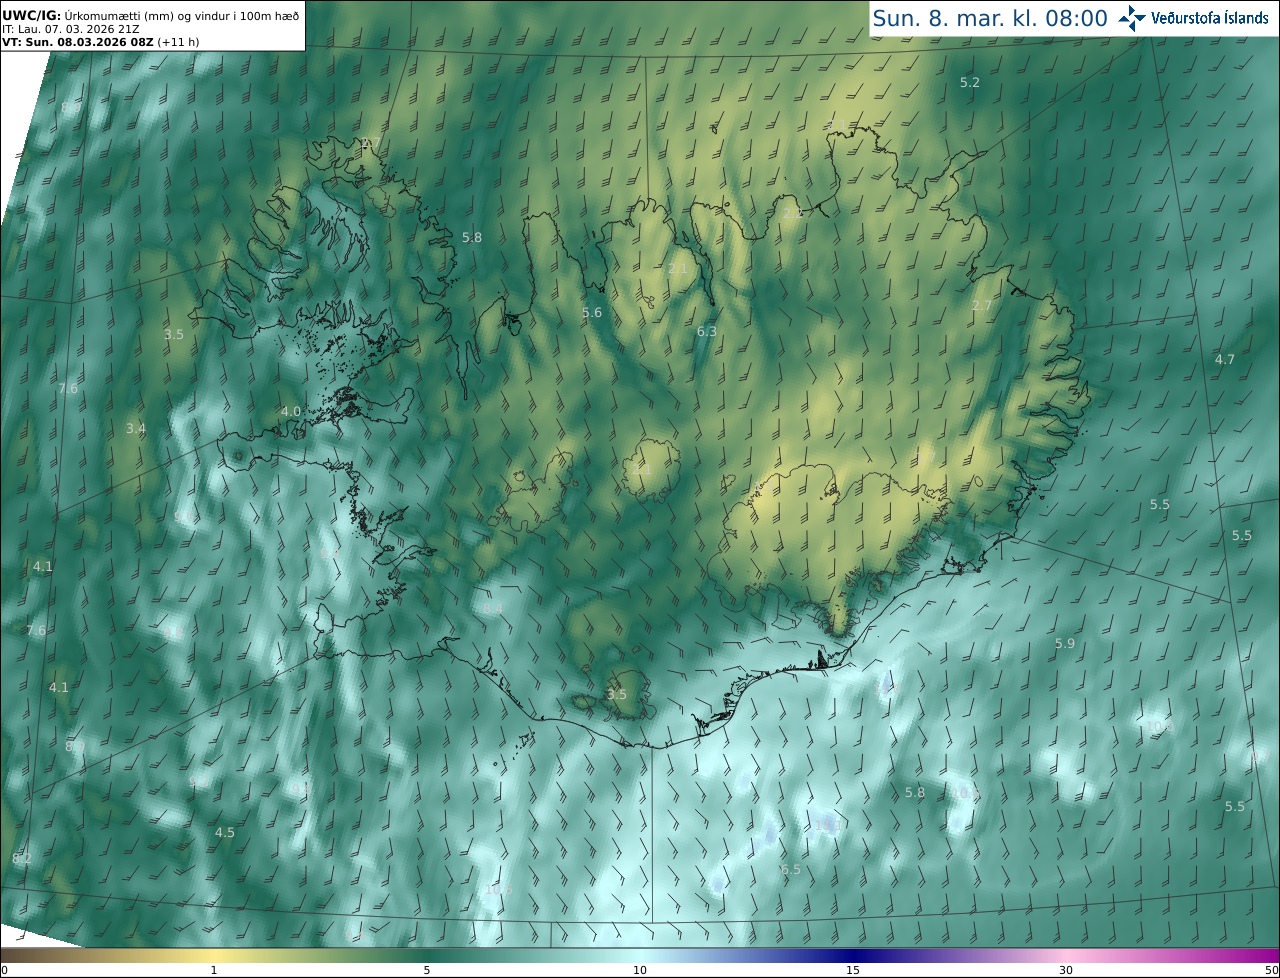Image resolution: width=1280 pixels, height=978 pixels.
Task: Click the map value 5.9
Action: click(x=1065, y=643)
